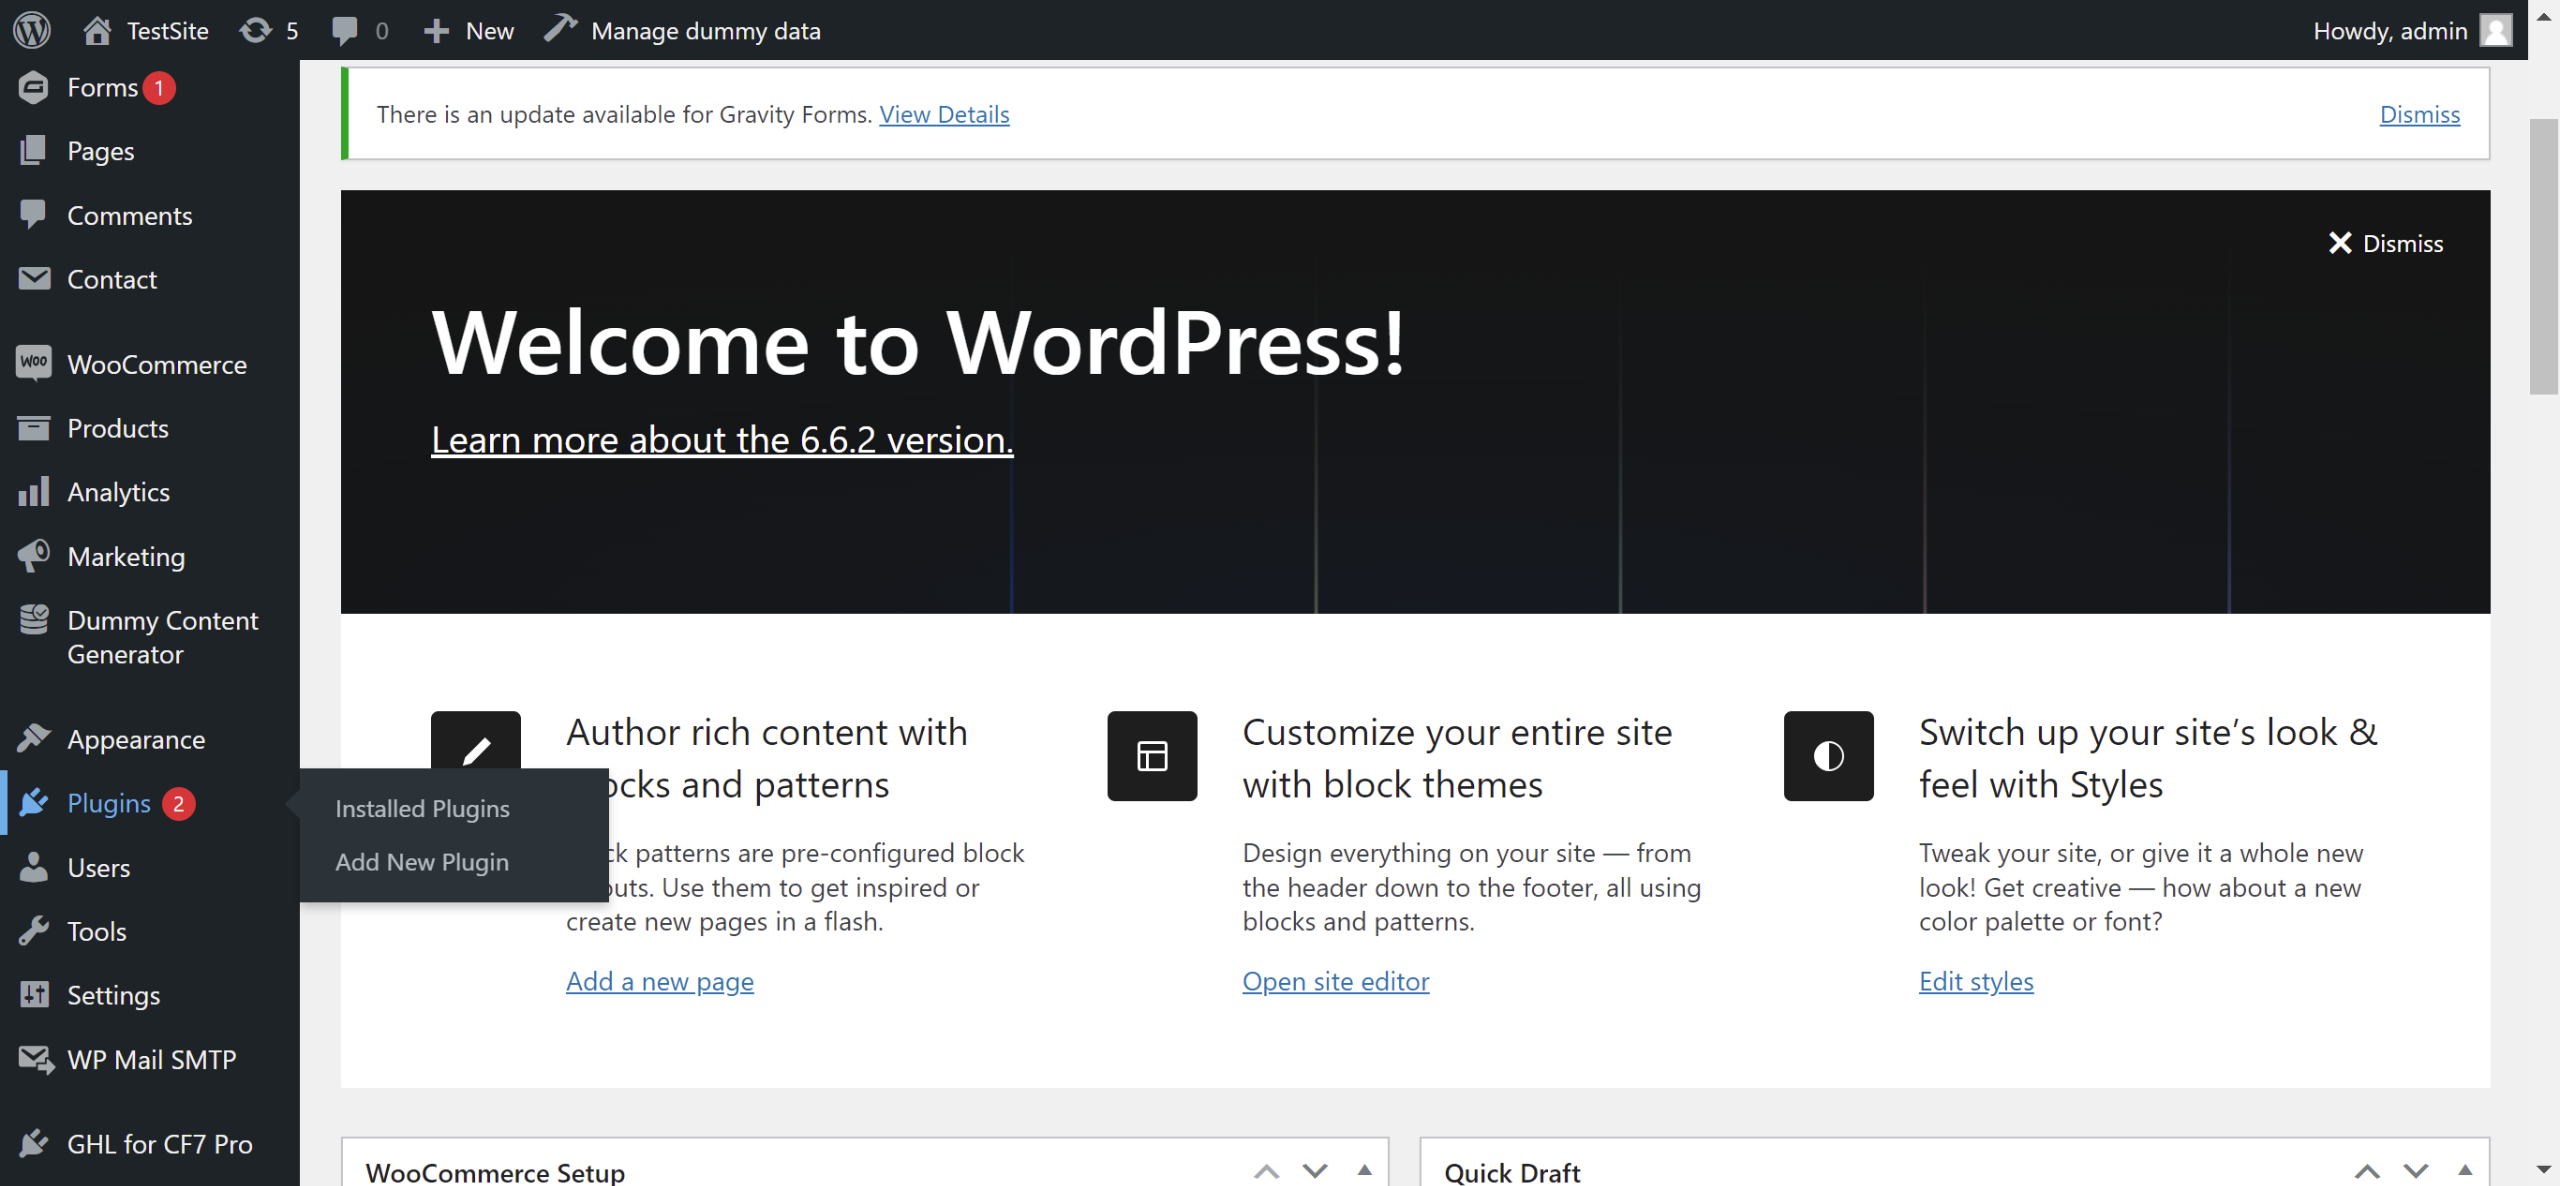Open Analytics from the sidebar

(118, 492)
